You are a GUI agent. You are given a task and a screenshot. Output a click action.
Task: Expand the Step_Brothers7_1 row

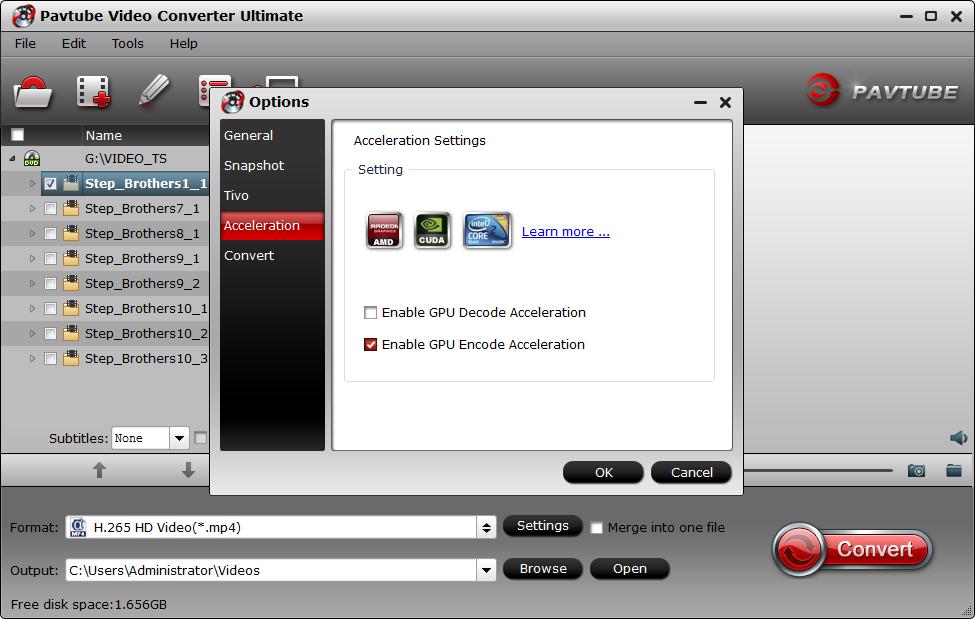(x=32, y=208)
